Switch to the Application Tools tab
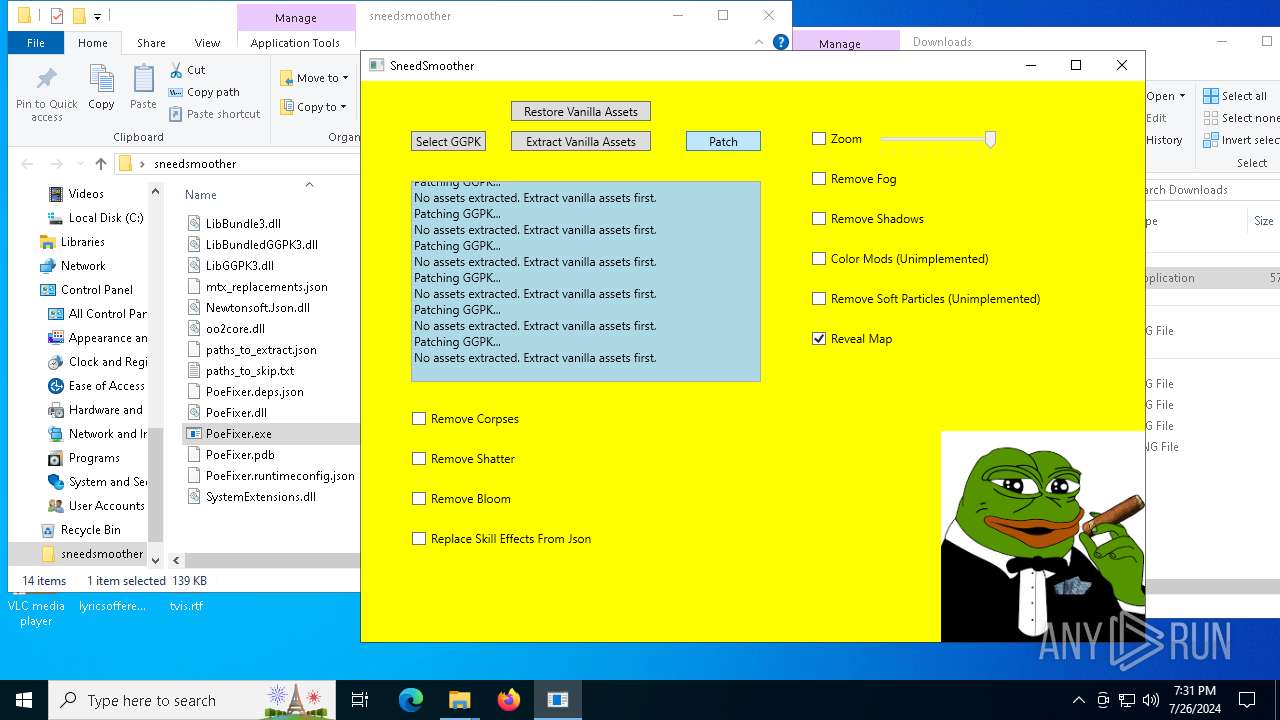 pyautogui.click(x=295, y=43)
